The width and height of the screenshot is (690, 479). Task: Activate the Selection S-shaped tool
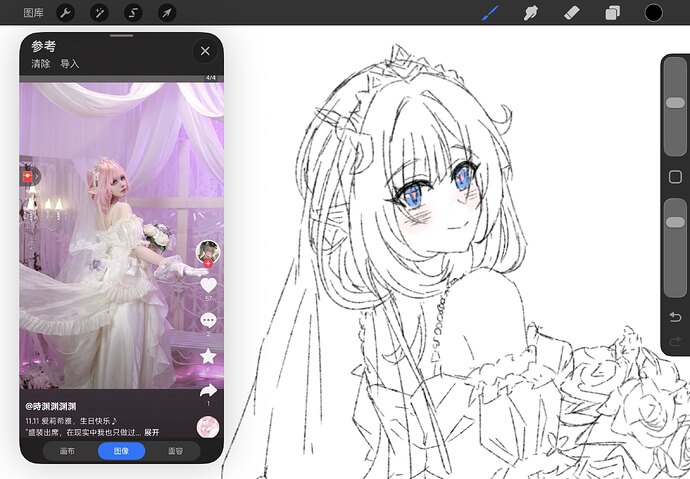[x=133, y=13]
